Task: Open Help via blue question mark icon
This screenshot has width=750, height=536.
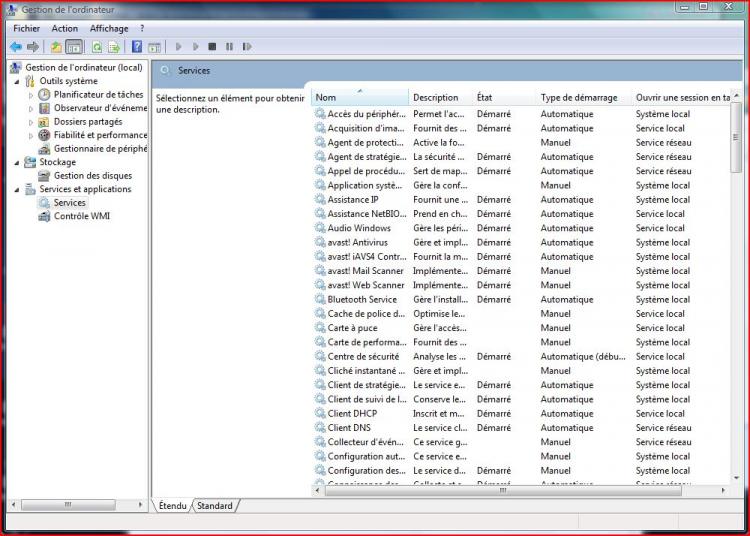Action: pos(137,47)
